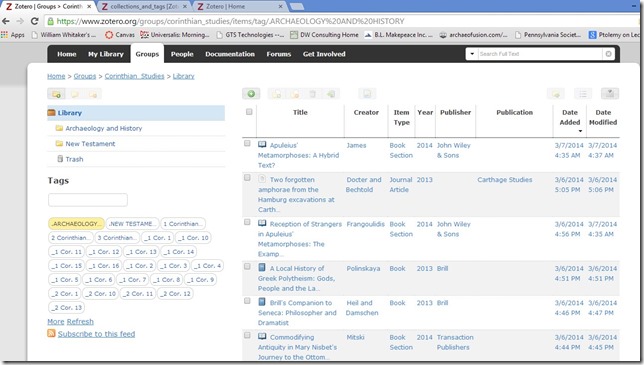Click the Refresh tags link
This screenshot has height=365, width=644.
coord(80,321)
